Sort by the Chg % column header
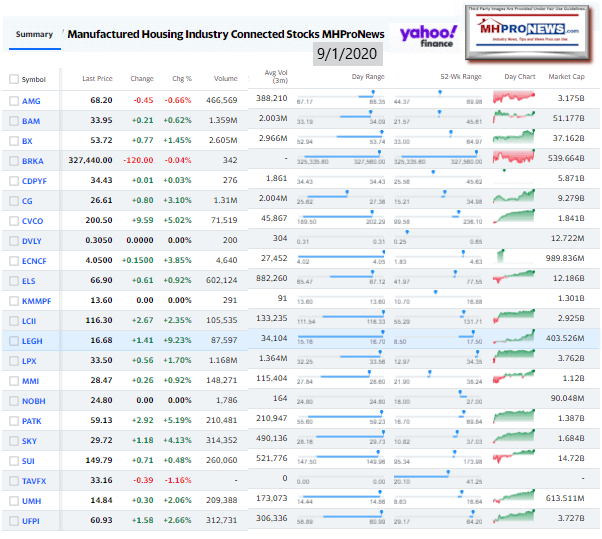Screen dimensions: 602x539 coord(179,78)
